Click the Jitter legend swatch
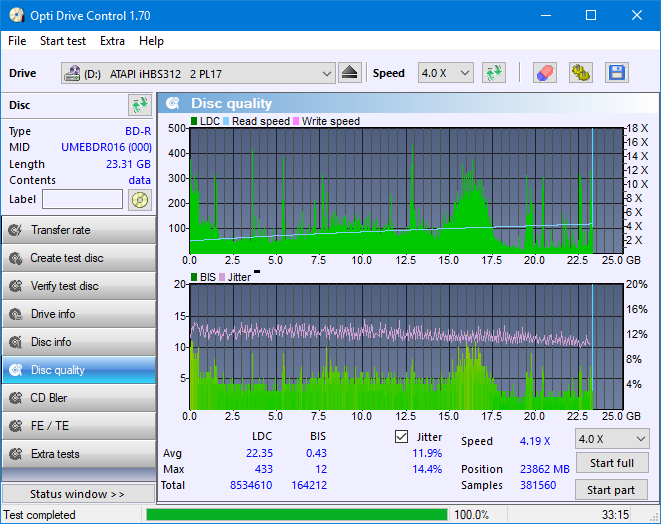This screenshot has height=524, width=661. point(222,277)
